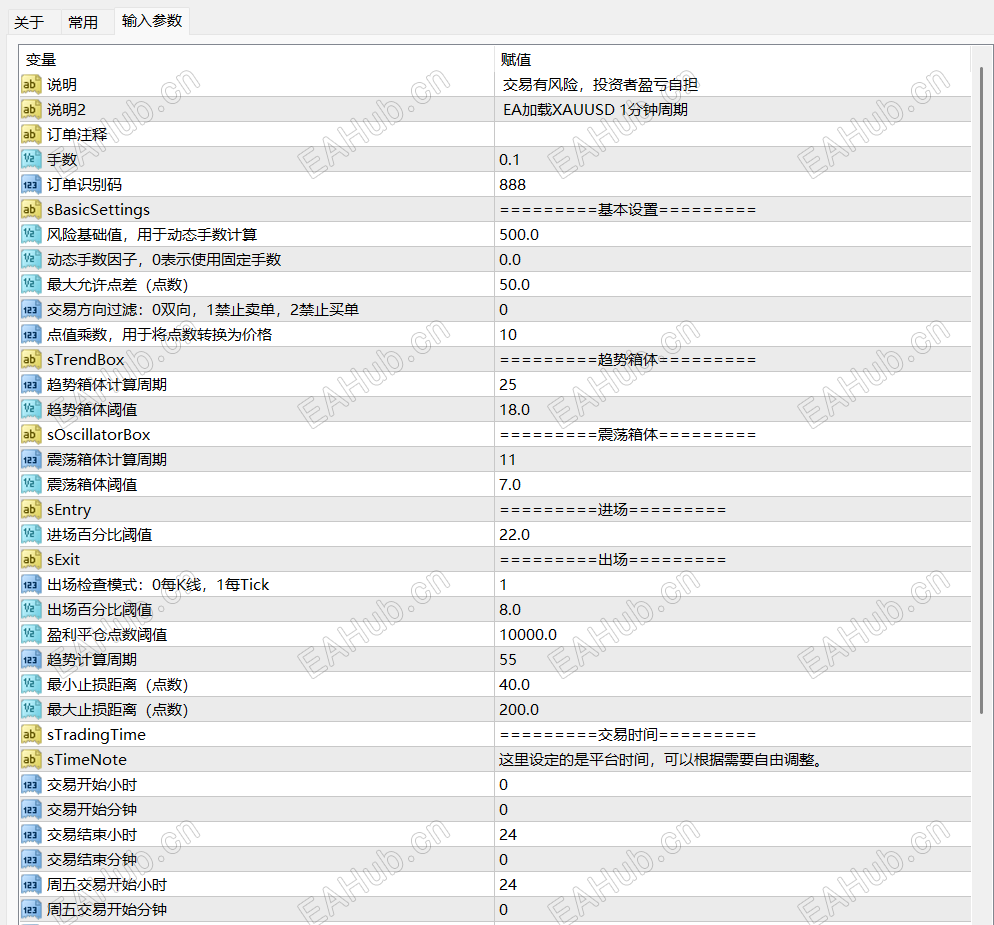
Task: Select the 交易结束分钟 variable name
Action: pos(92,860)
